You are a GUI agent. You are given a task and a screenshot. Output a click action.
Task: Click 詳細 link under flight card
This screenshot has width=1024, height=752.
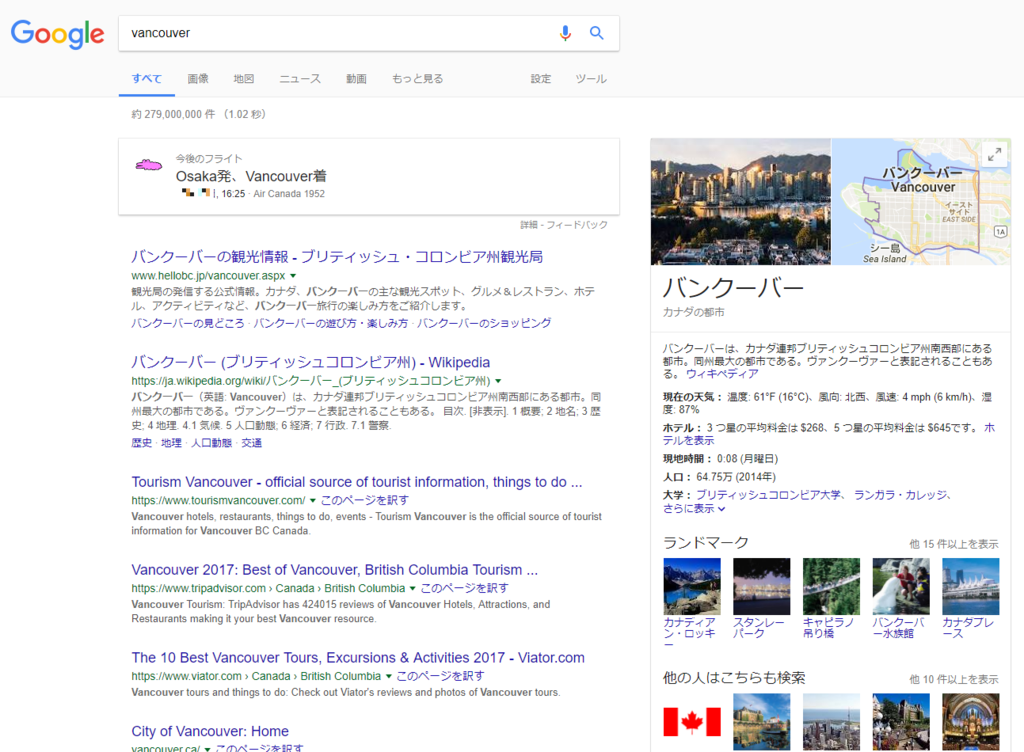point(529,225)
